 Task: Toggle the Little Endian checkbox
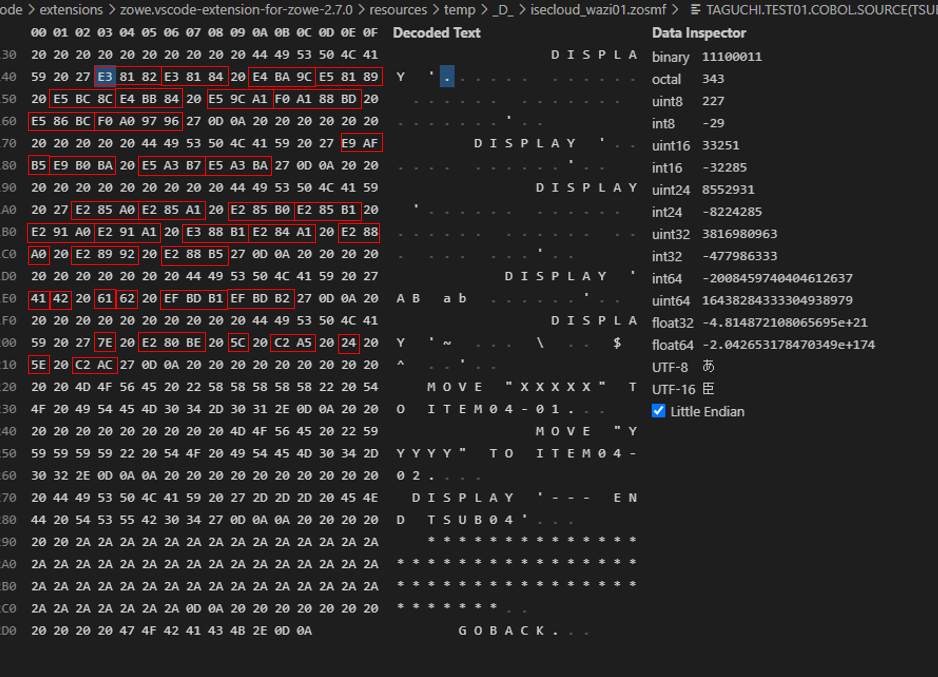[x=658, y=411]
